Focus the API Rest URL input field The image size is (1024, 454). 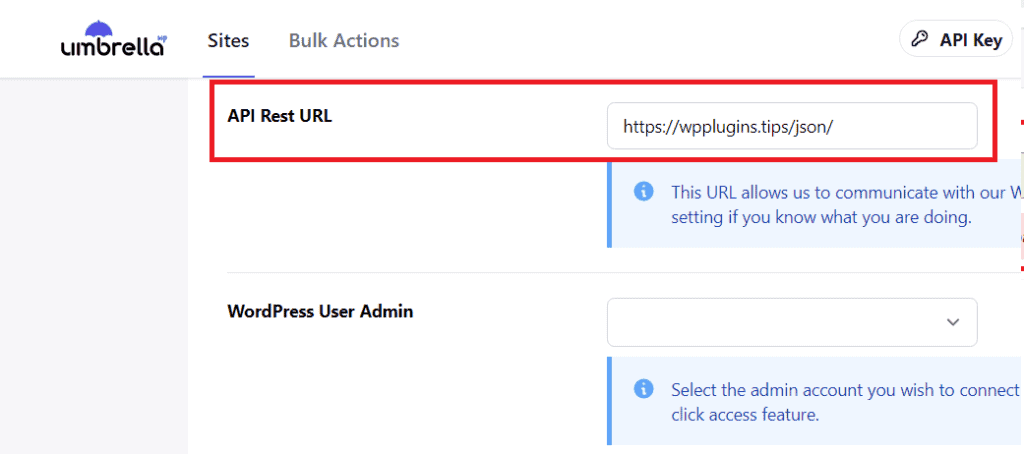(x=792, y=125)
